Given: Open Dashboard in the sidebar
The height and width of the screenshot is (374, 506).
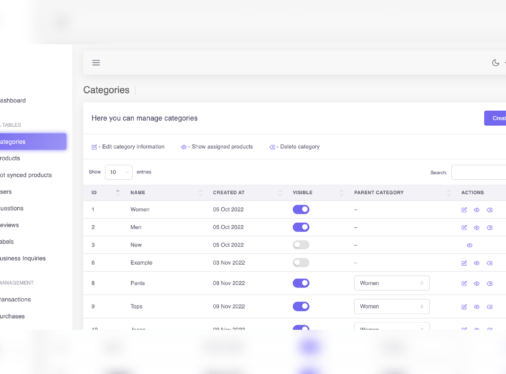Looking at the screenshot, I should pos(13,100).
